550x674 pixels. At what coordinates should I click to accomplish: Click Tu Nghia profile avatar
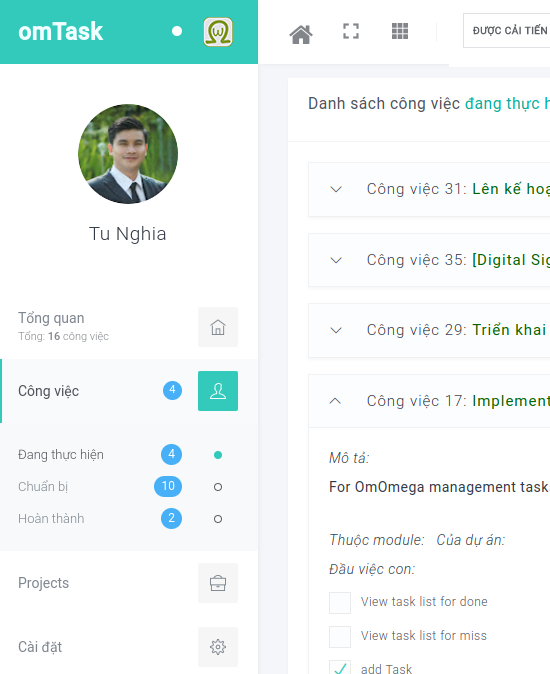(x=128, y=154)
